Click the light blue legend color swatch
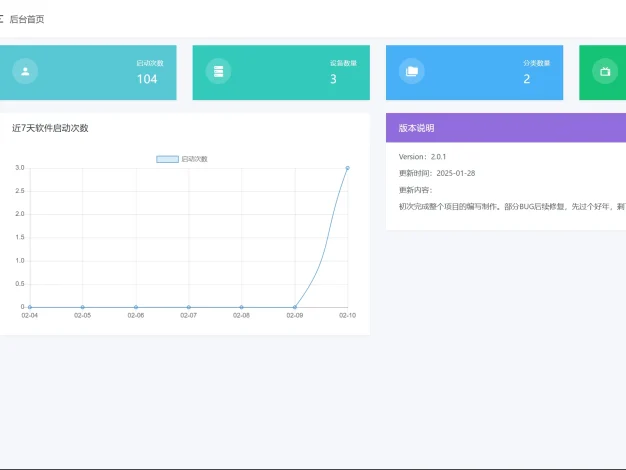Image resolution: width=626 pixels, height=470 pixels. pos(168,159)
